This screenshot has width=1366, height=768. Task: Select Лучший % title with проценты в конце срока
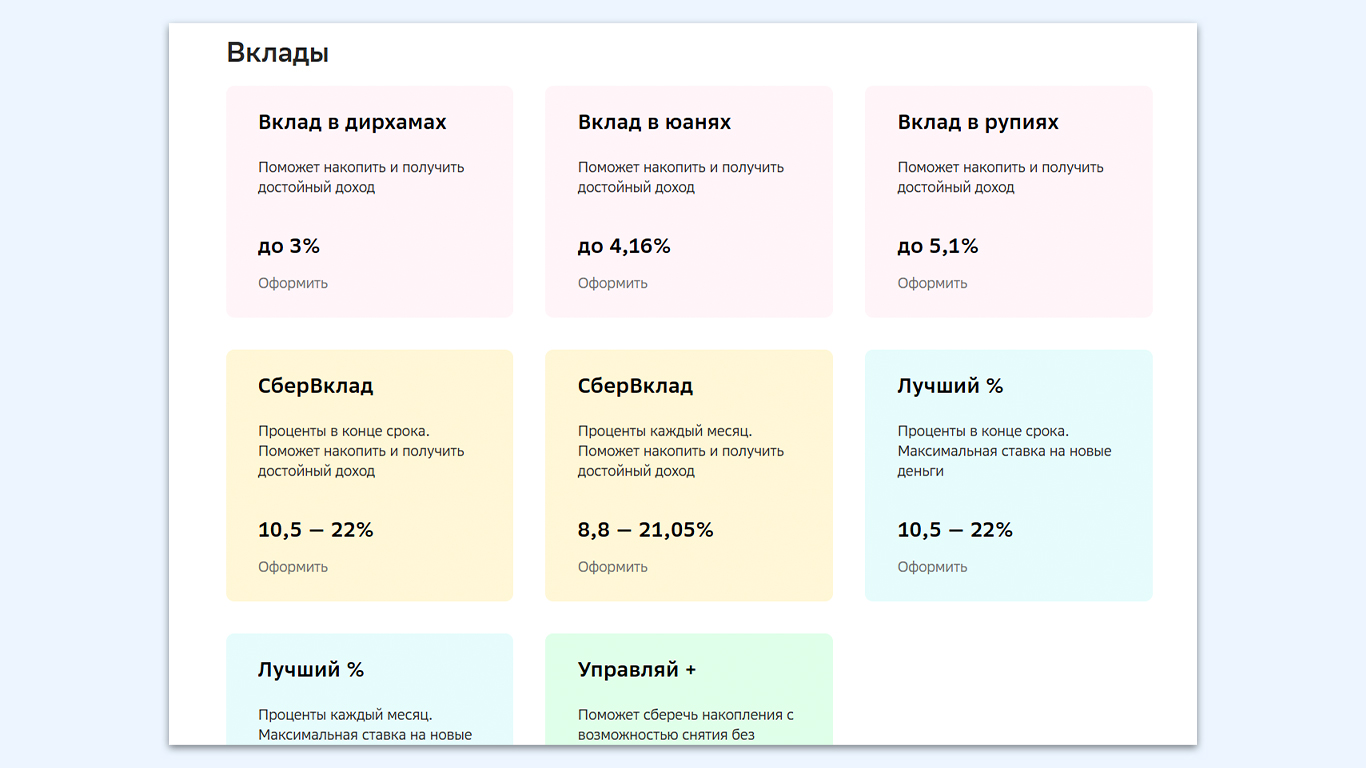click(x=950, y=386)
